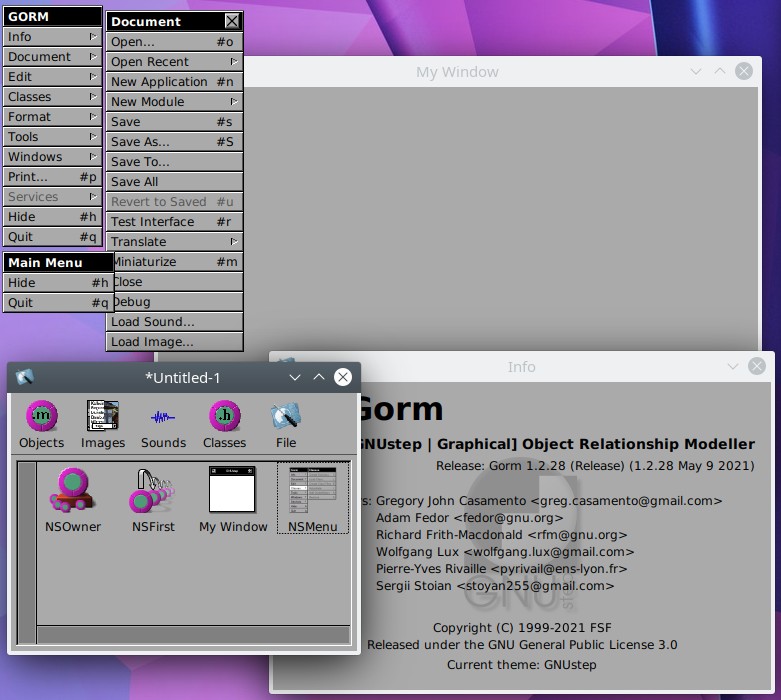Open the Services menu item
781x700 pixels.
tap(52, 197)
